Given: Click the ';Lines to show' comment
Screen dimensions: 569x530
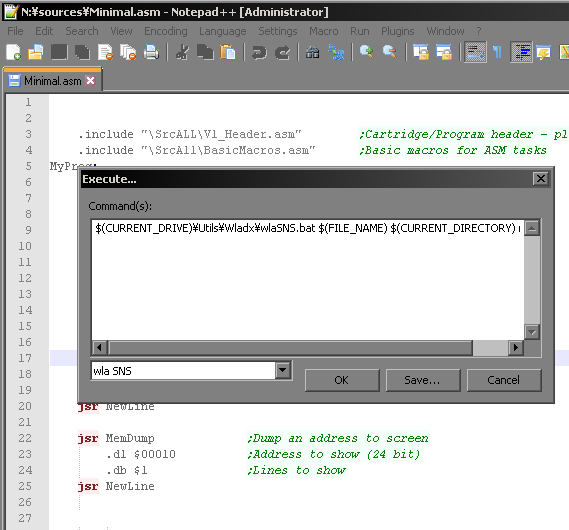Looking at the screenshot, I should click(296, 470).
